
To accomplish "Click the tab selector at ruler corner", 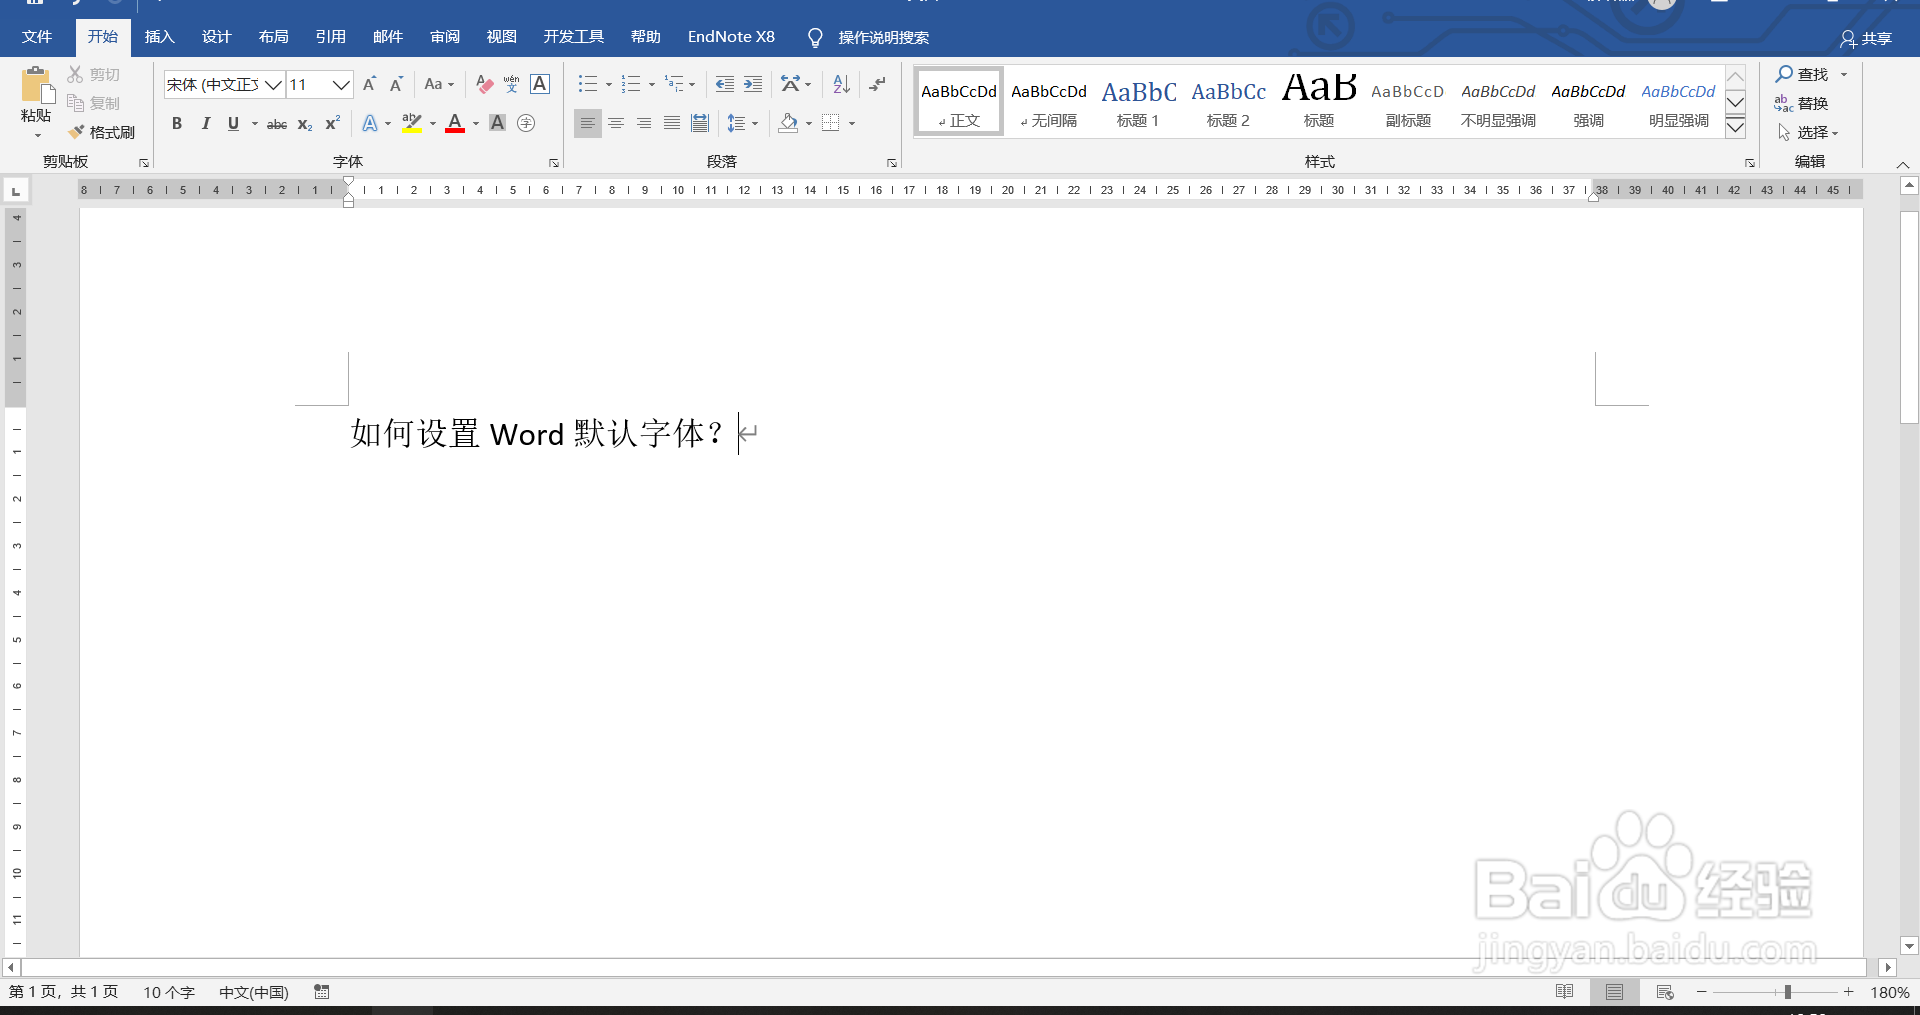I will point(16,190).
